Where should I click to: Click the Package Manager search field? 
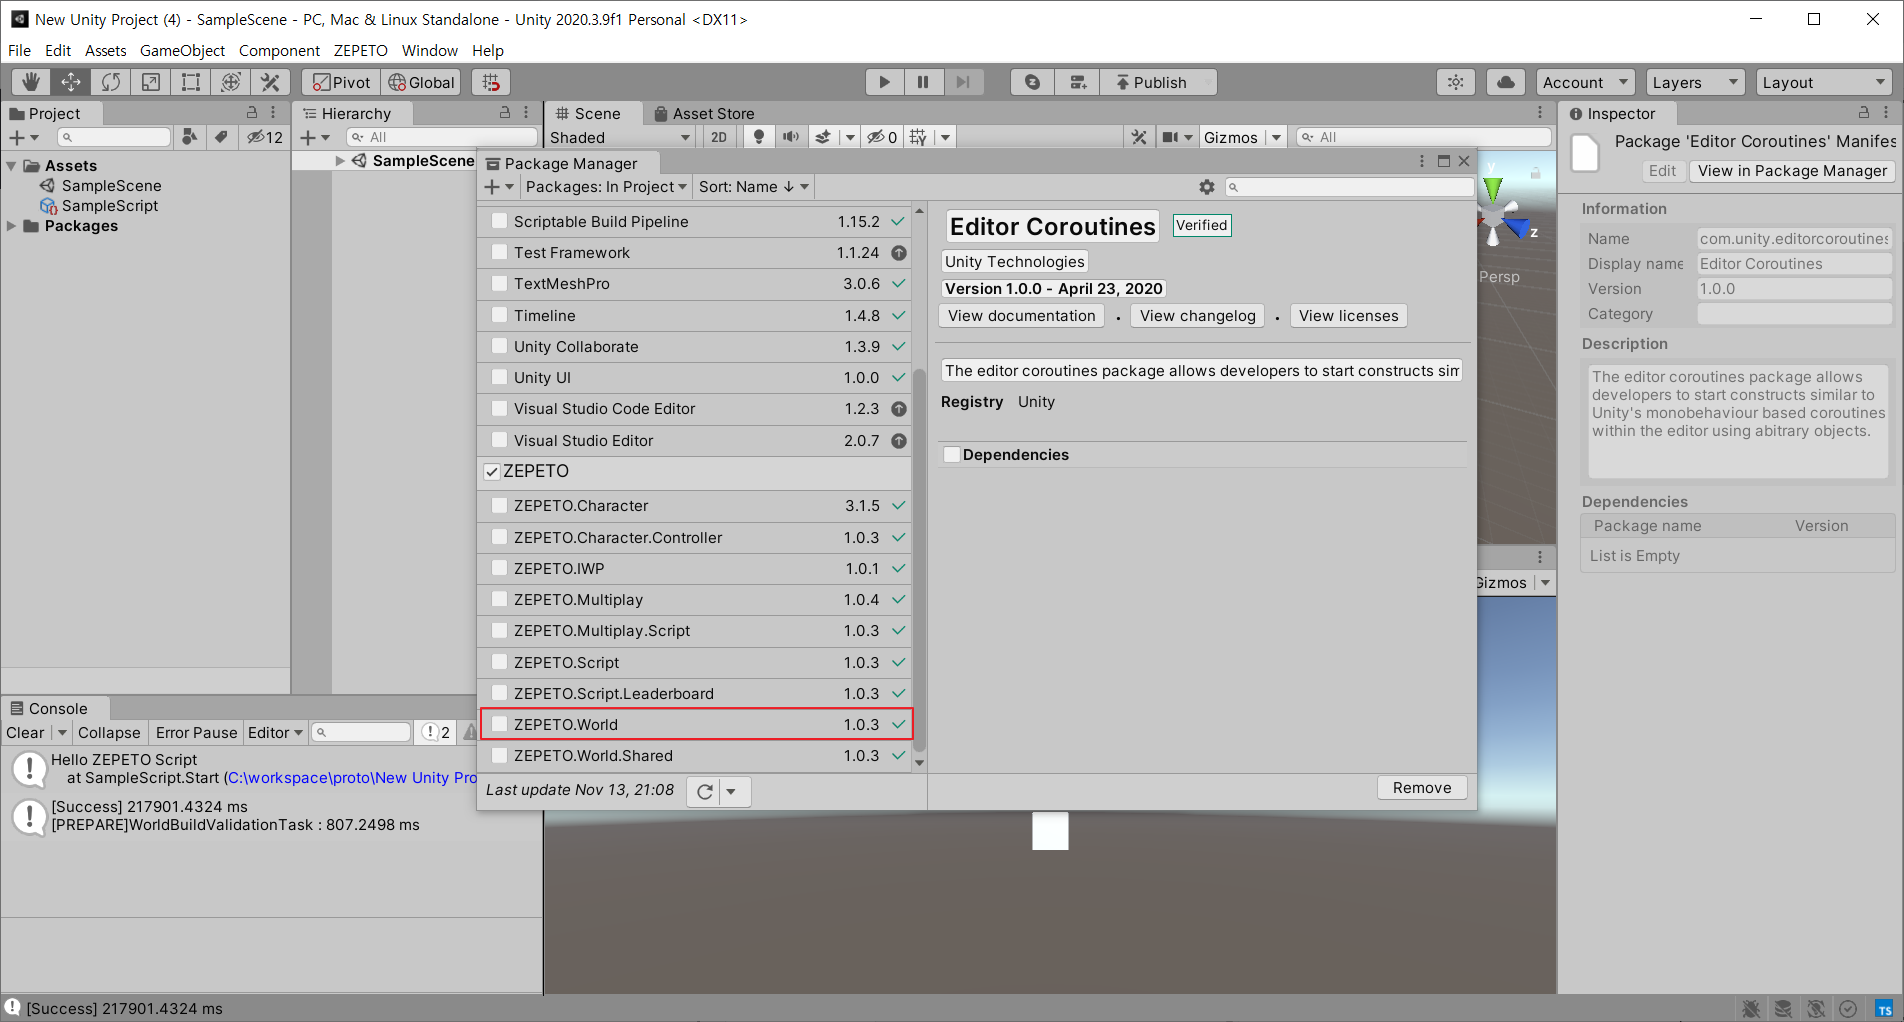(1349, 187)
